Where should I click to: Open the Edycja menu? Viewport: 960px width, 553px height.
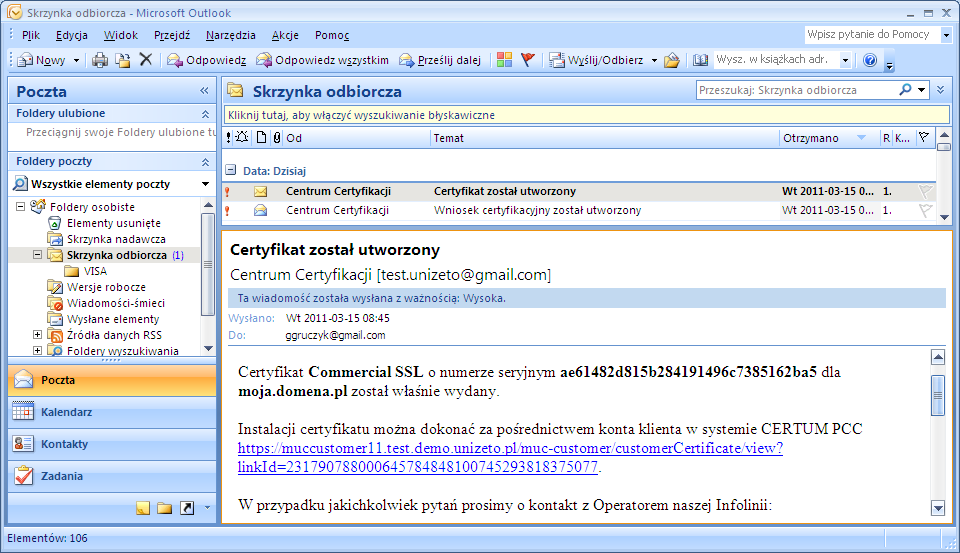click(72, 35)
